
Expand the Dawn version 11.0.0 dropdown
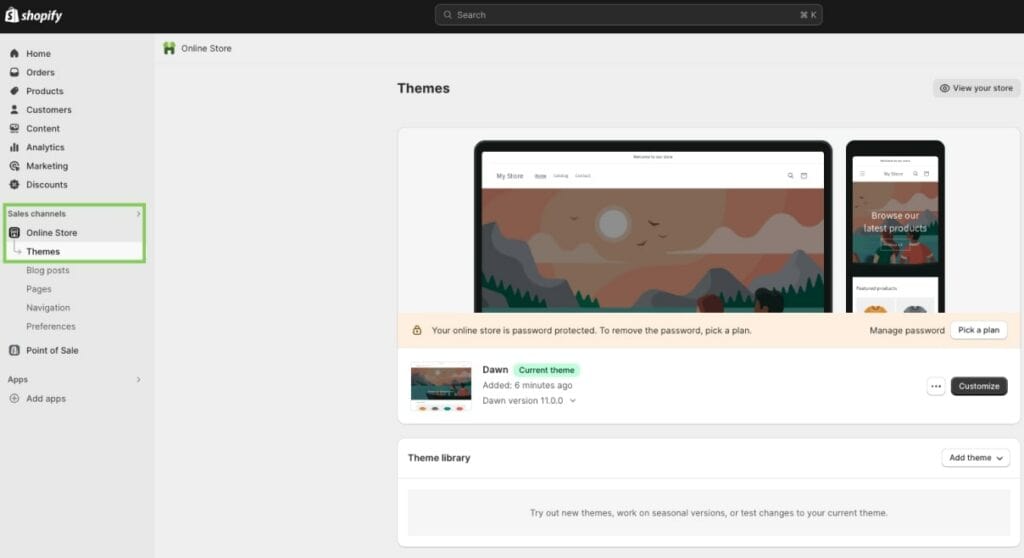572,401
